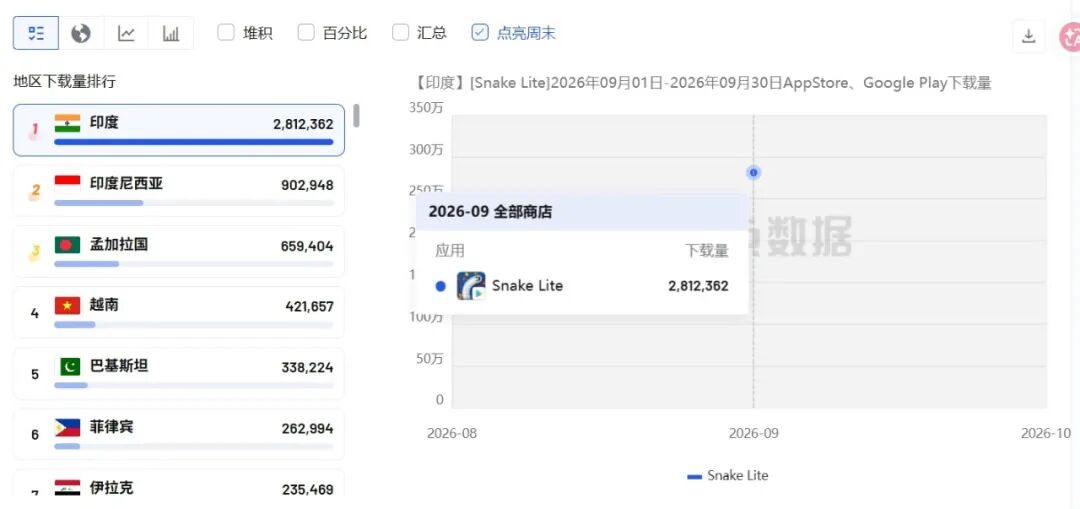Select the 孟加拉国 ranking row
1080x509 pixels.
[x=179, y=251]
